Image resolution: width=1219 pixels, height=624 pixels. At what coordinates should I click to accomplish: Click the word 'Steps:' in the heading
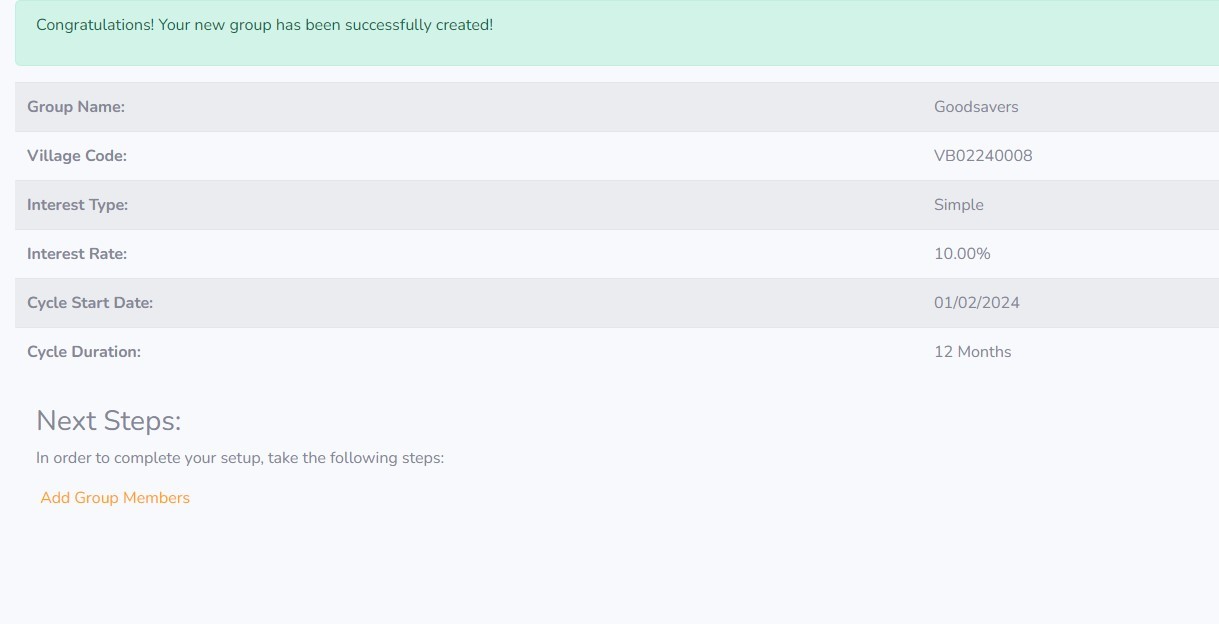tap(143, 421)
